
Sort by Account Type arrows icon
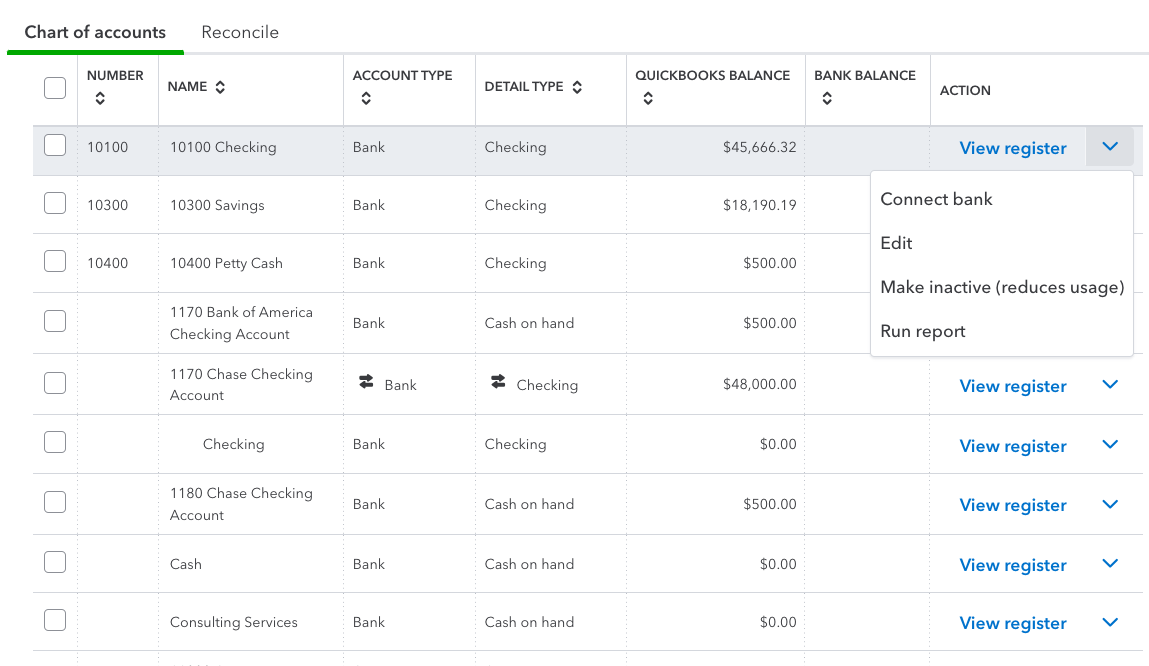pos(366,99)
